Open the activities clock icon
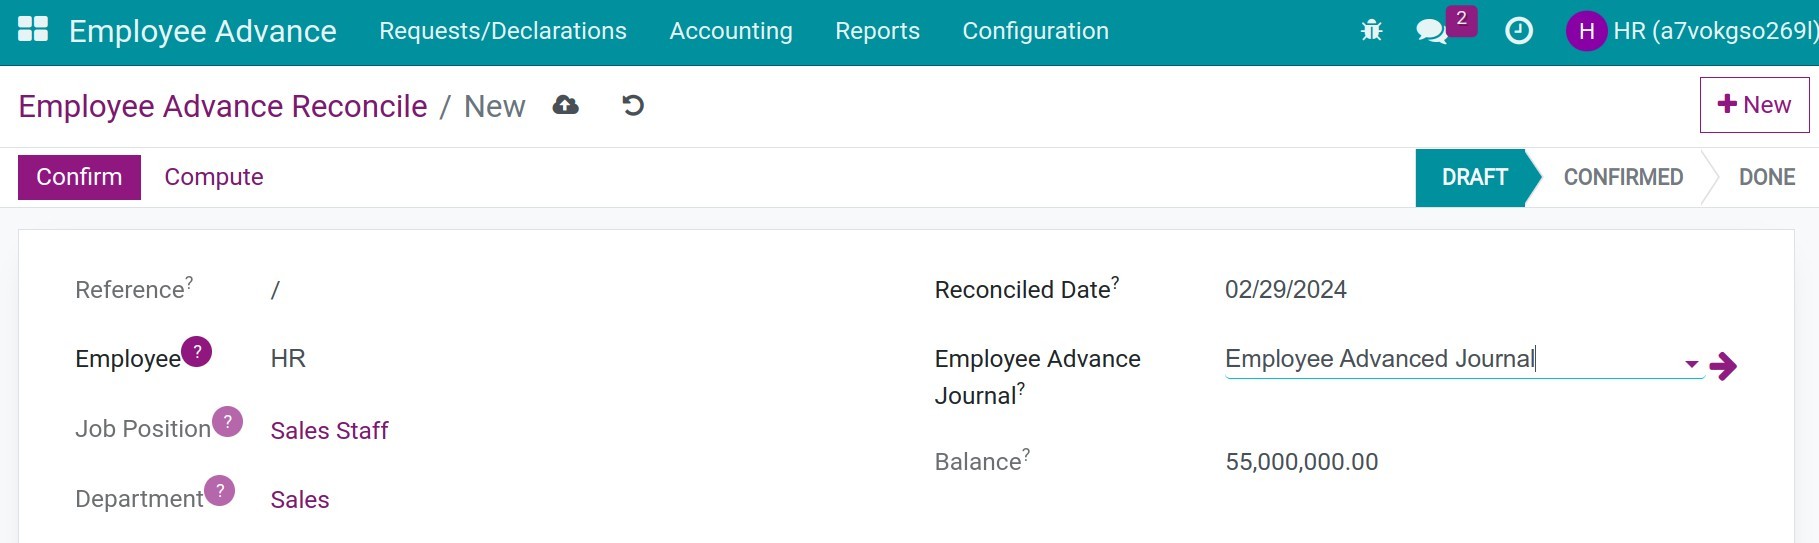This screenshot has height=543, width=1819. (1518, 31)
